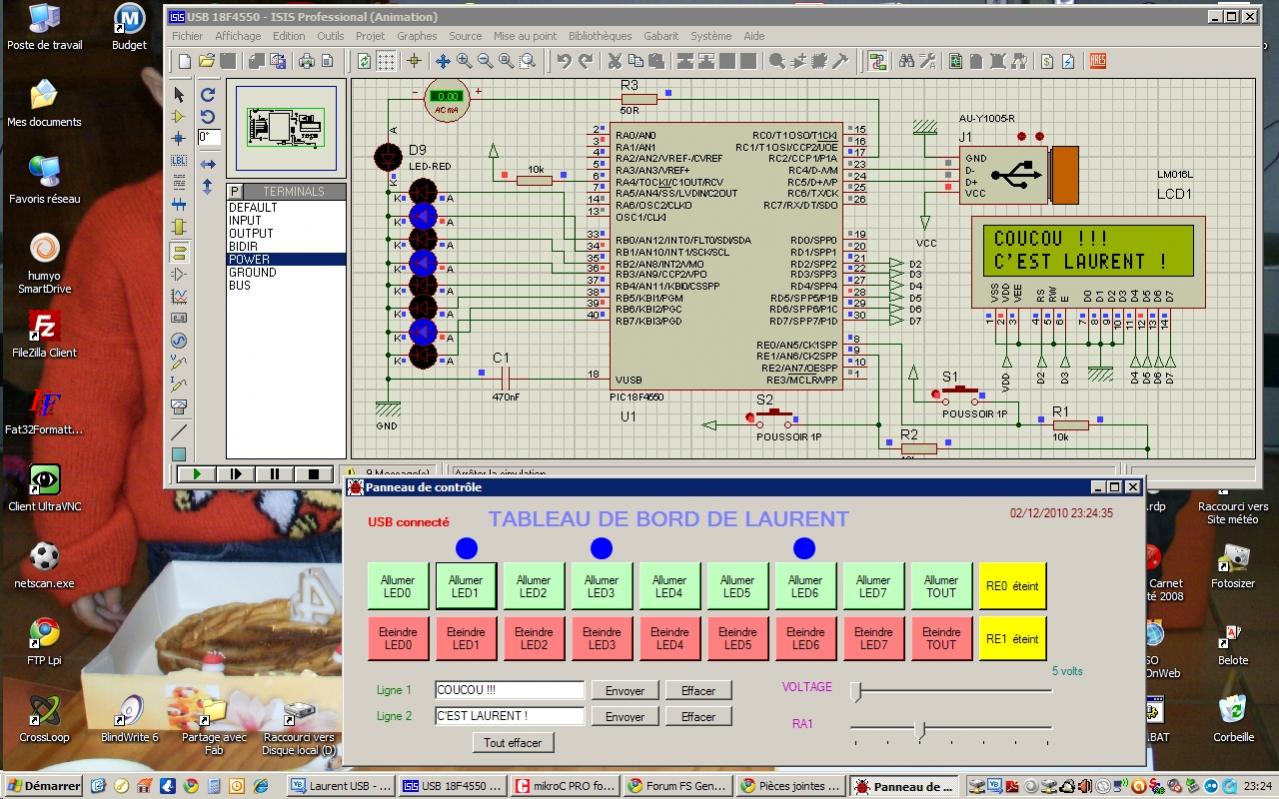Click the Eteindre TOUT button
This screenshot has width=1279, height=799.
(x=941, y=638)
